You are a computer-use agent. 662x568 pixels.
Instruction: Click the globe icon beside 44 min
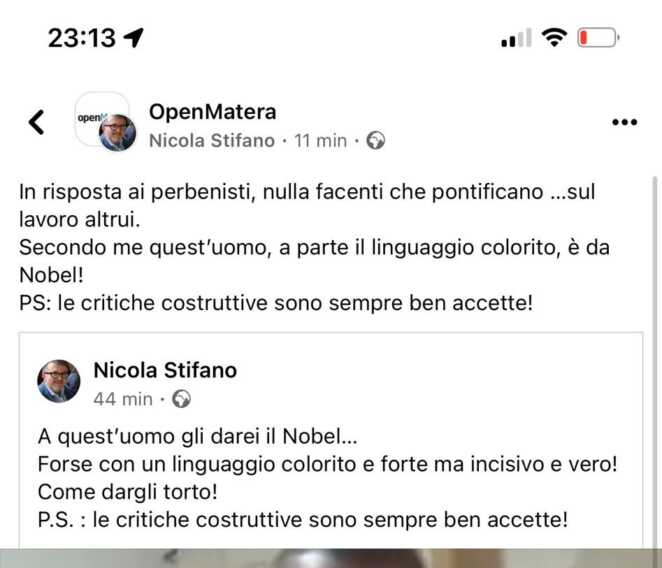(x=181, y=399)
